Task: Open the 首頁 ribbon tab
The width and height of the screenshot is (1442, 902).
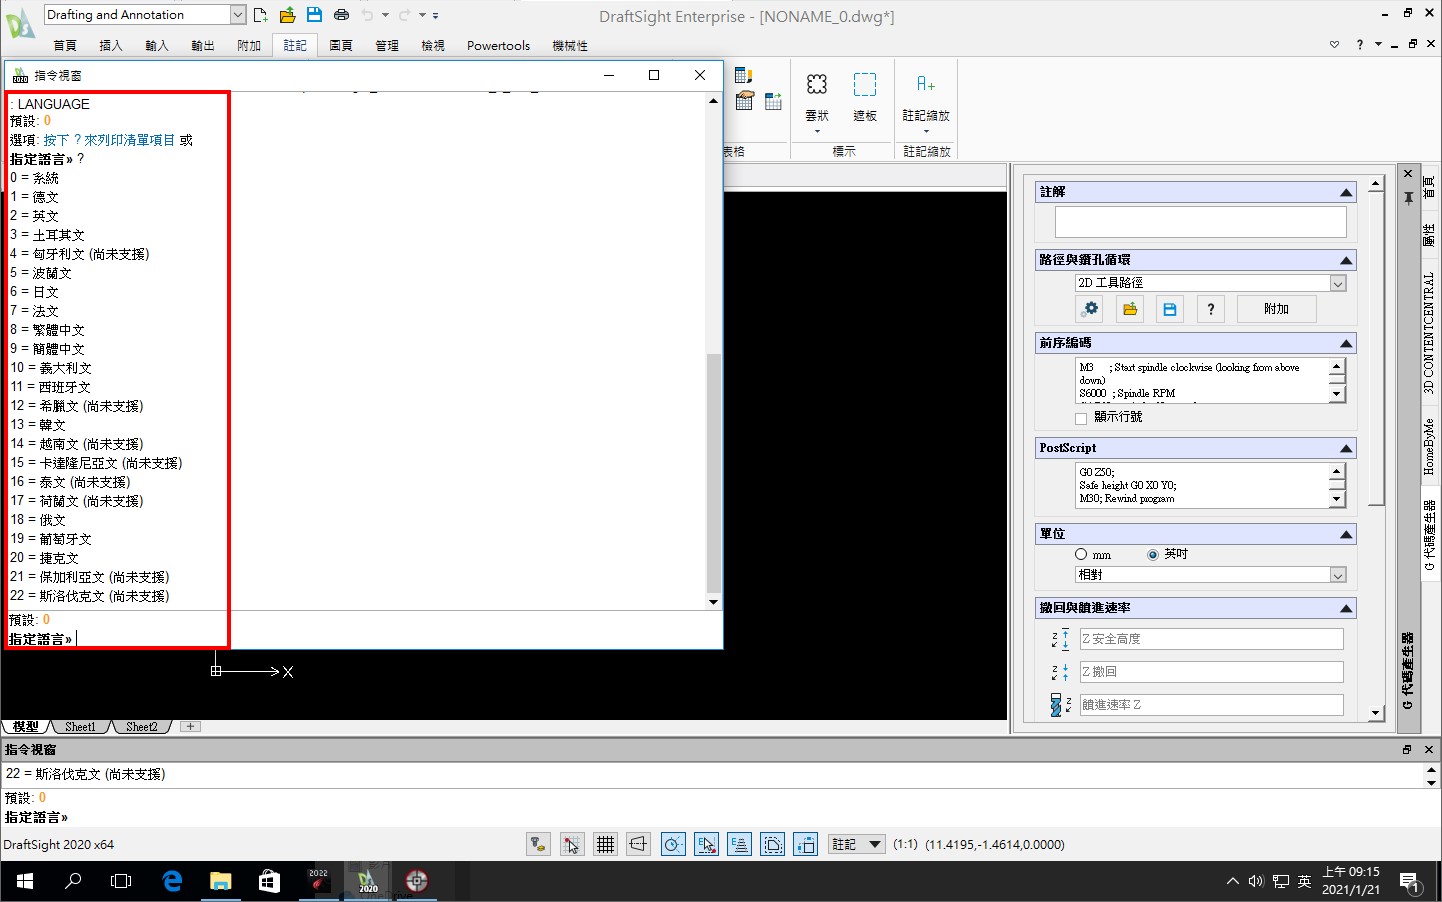Action: tap(65, 46)
